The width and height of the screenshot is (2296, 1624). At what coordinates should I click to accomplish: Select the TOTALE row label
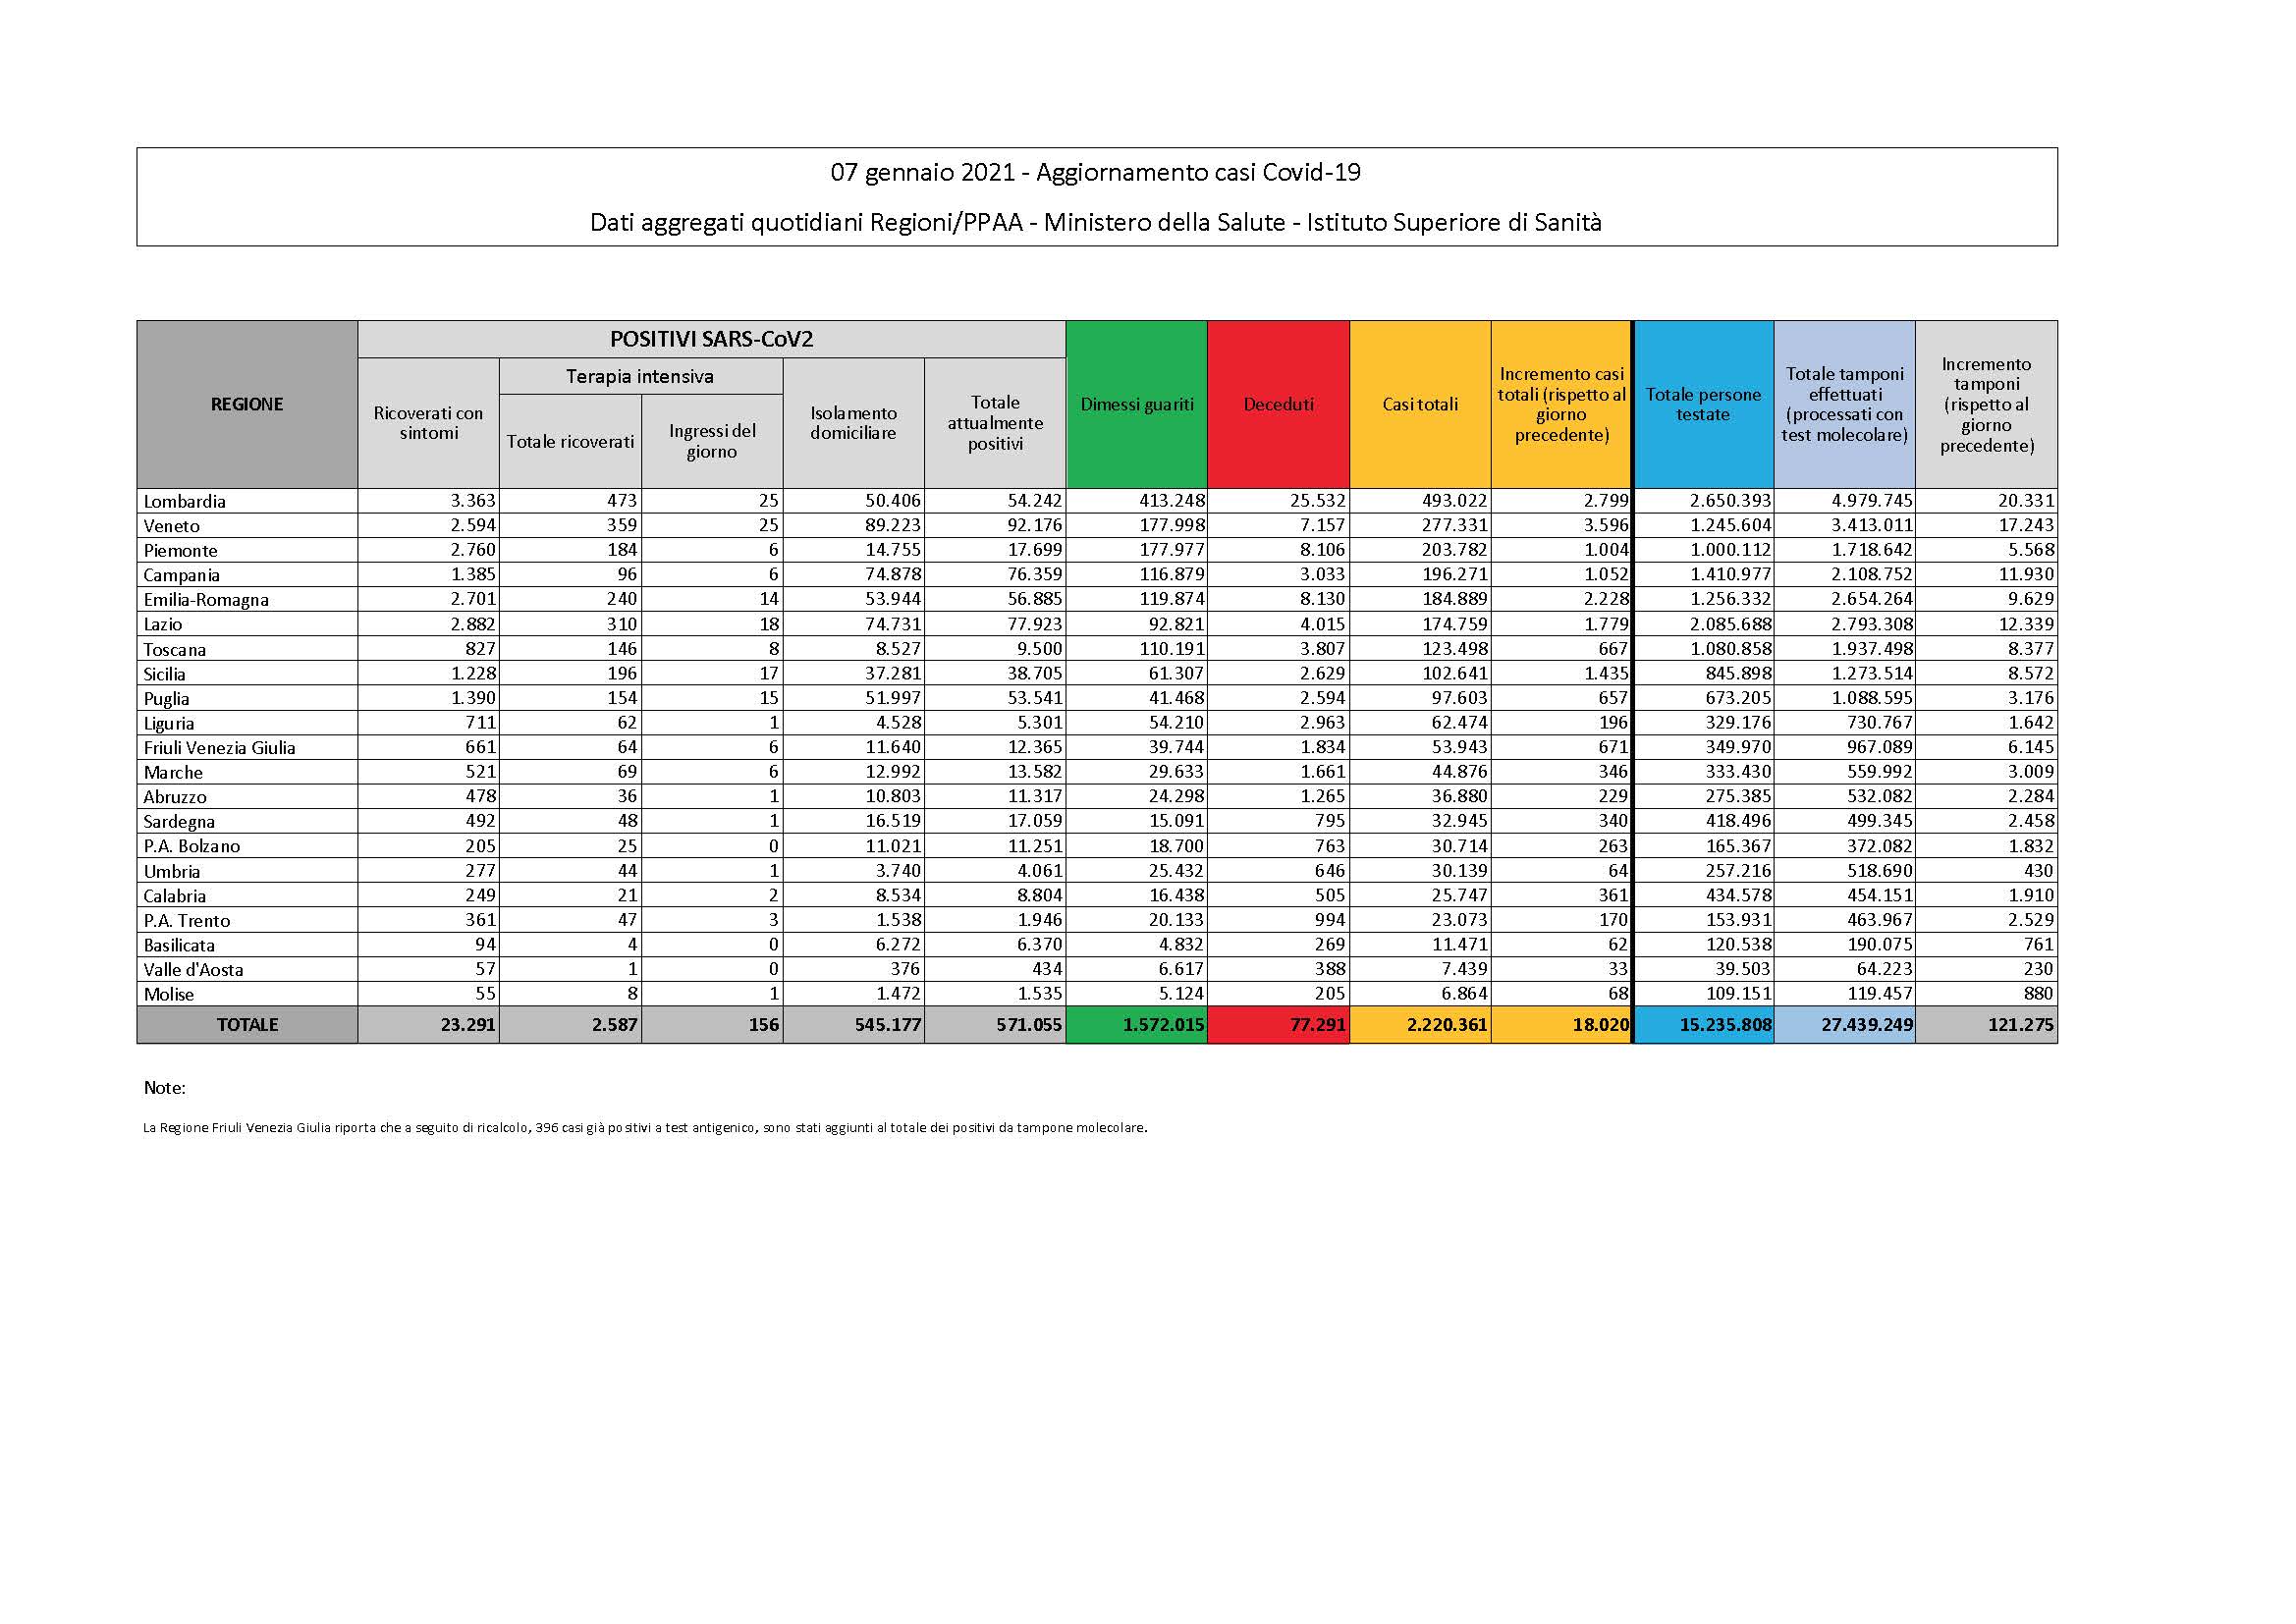(x=247, y=1025)
